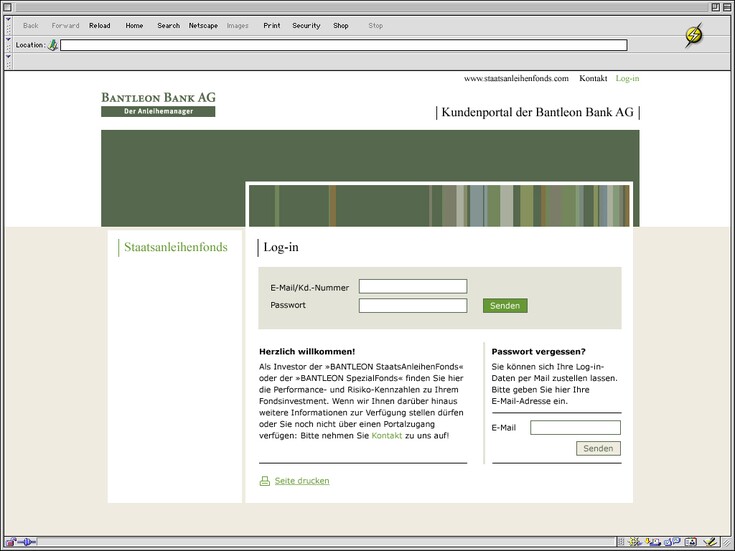Click the window collapse box in title bar
The height and width of the screenshot is (551, 735).
point(727,7)
